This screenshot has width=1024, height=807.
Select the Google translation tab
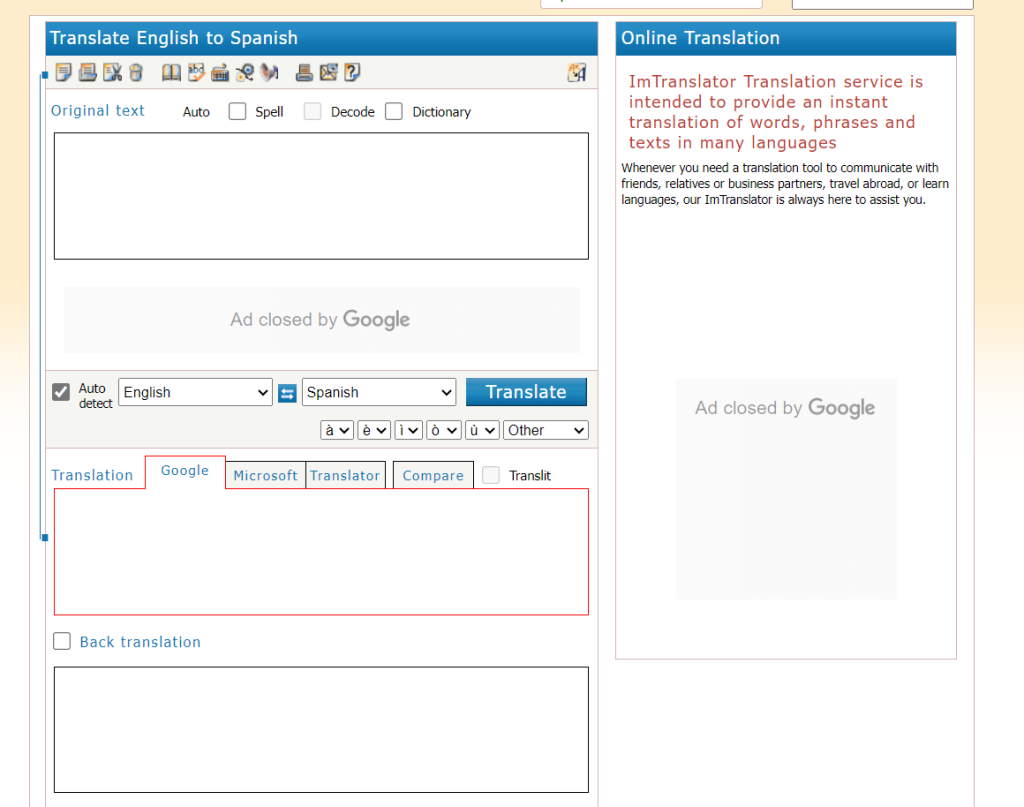tap(185, 471)
